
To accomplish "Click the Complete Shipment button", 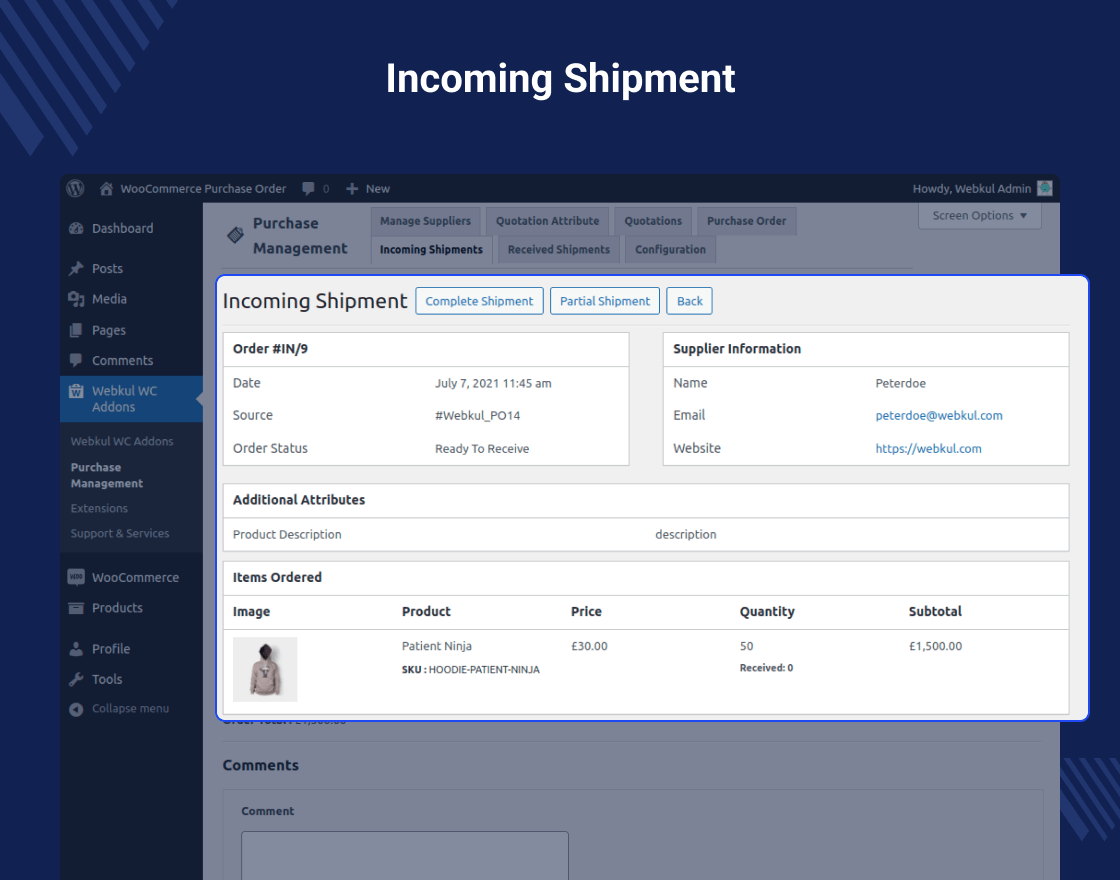I will pos(479,300).
